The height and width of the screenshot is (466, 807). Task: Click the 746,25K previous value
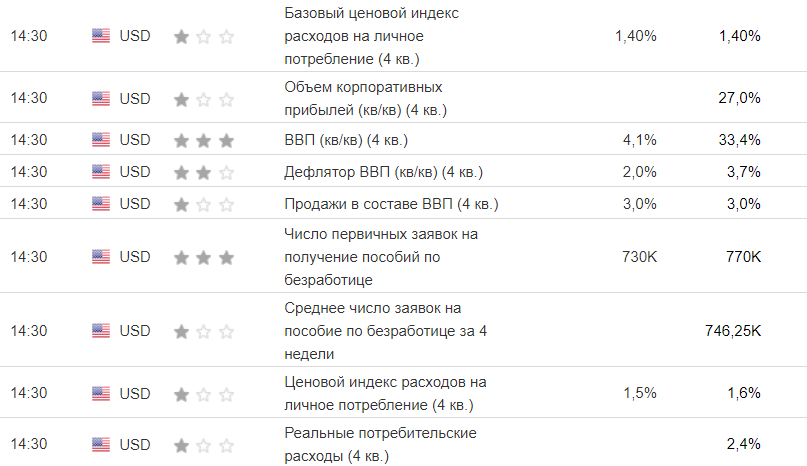[x=733, y=331]
